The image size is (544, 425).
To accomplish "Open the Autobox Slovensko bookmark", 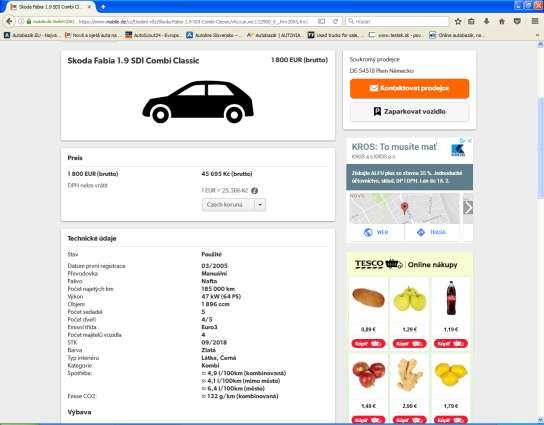I will tap(214, 35).
